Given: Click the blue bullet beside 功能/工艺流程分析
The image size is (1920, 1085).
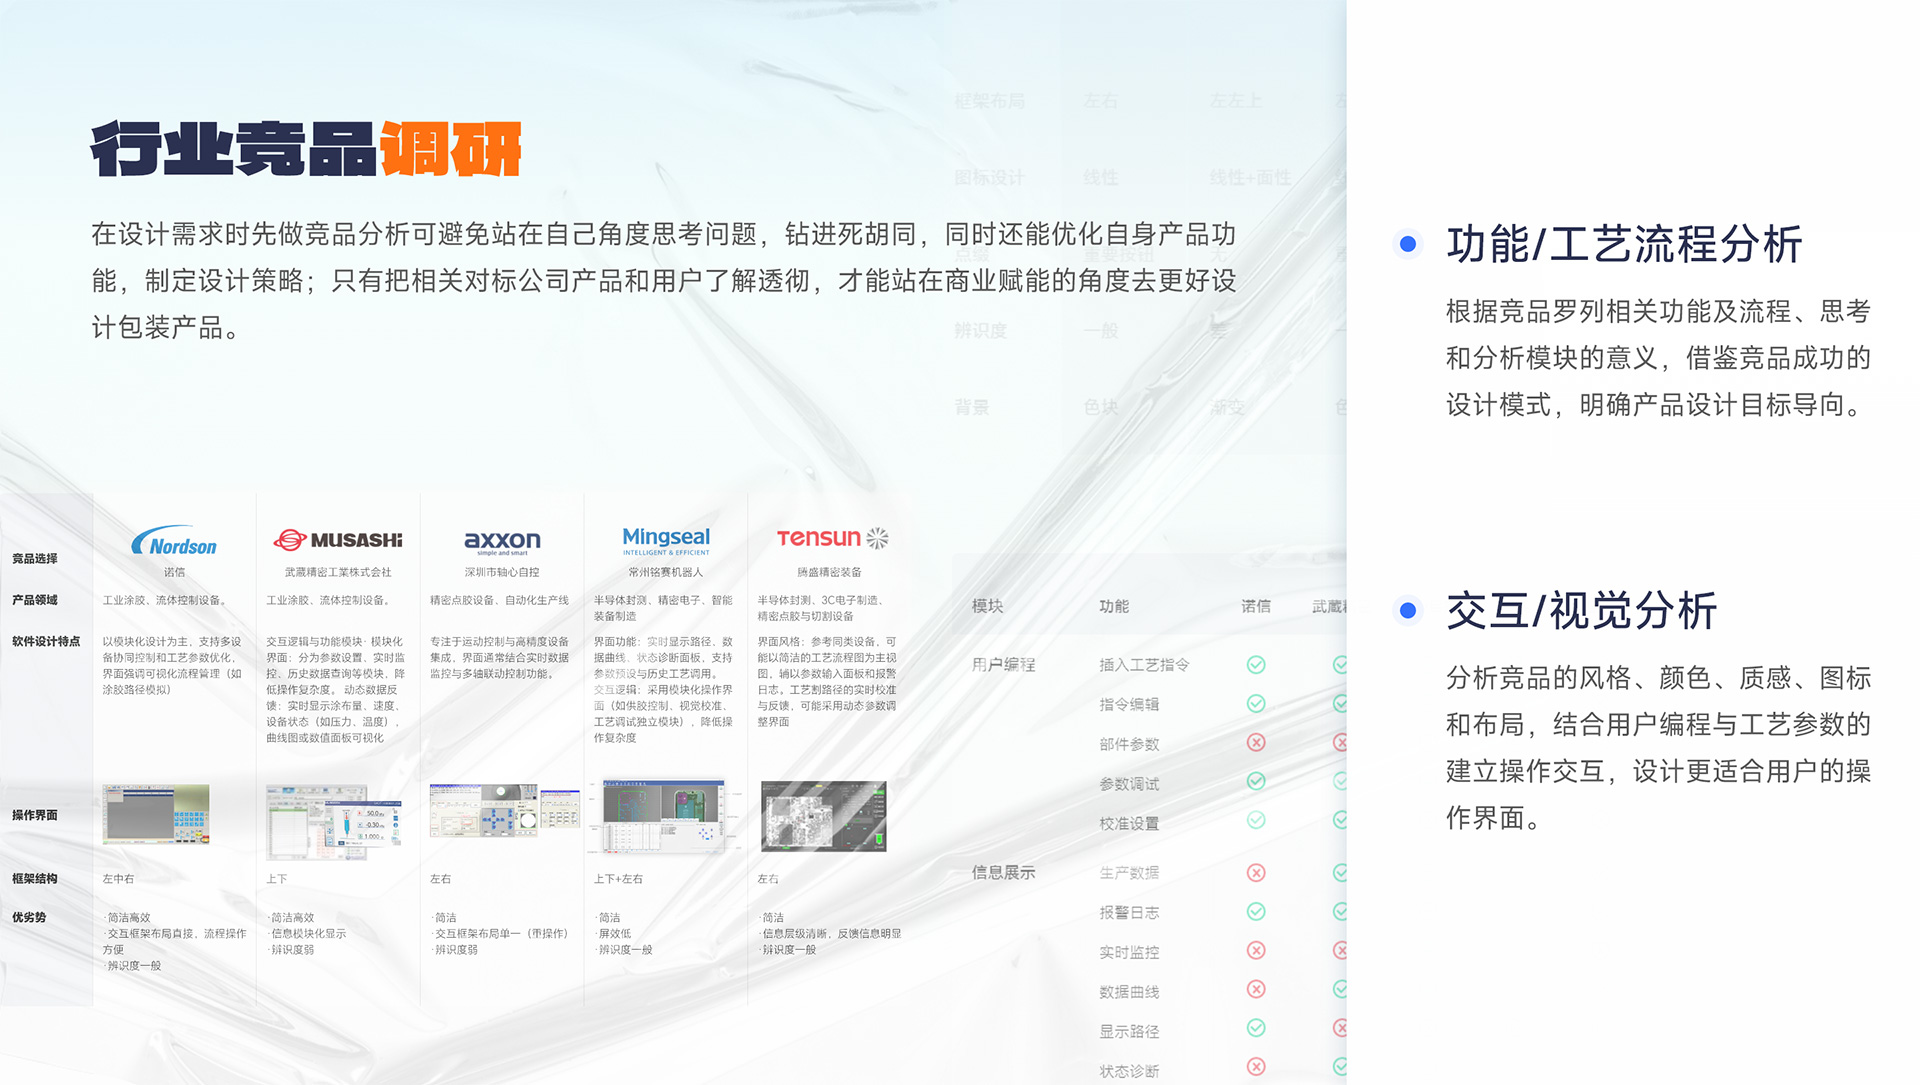Looking at the screenshot, I should click(1409, 241).
